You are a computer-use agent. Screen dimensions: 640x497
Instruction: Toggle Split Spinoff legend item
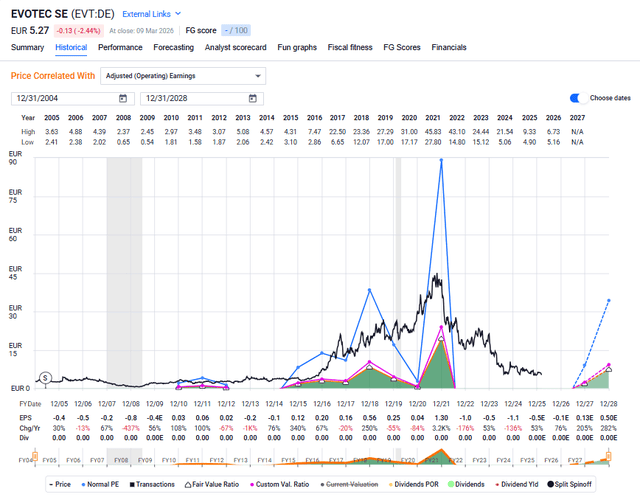click(x=569, y=484)
